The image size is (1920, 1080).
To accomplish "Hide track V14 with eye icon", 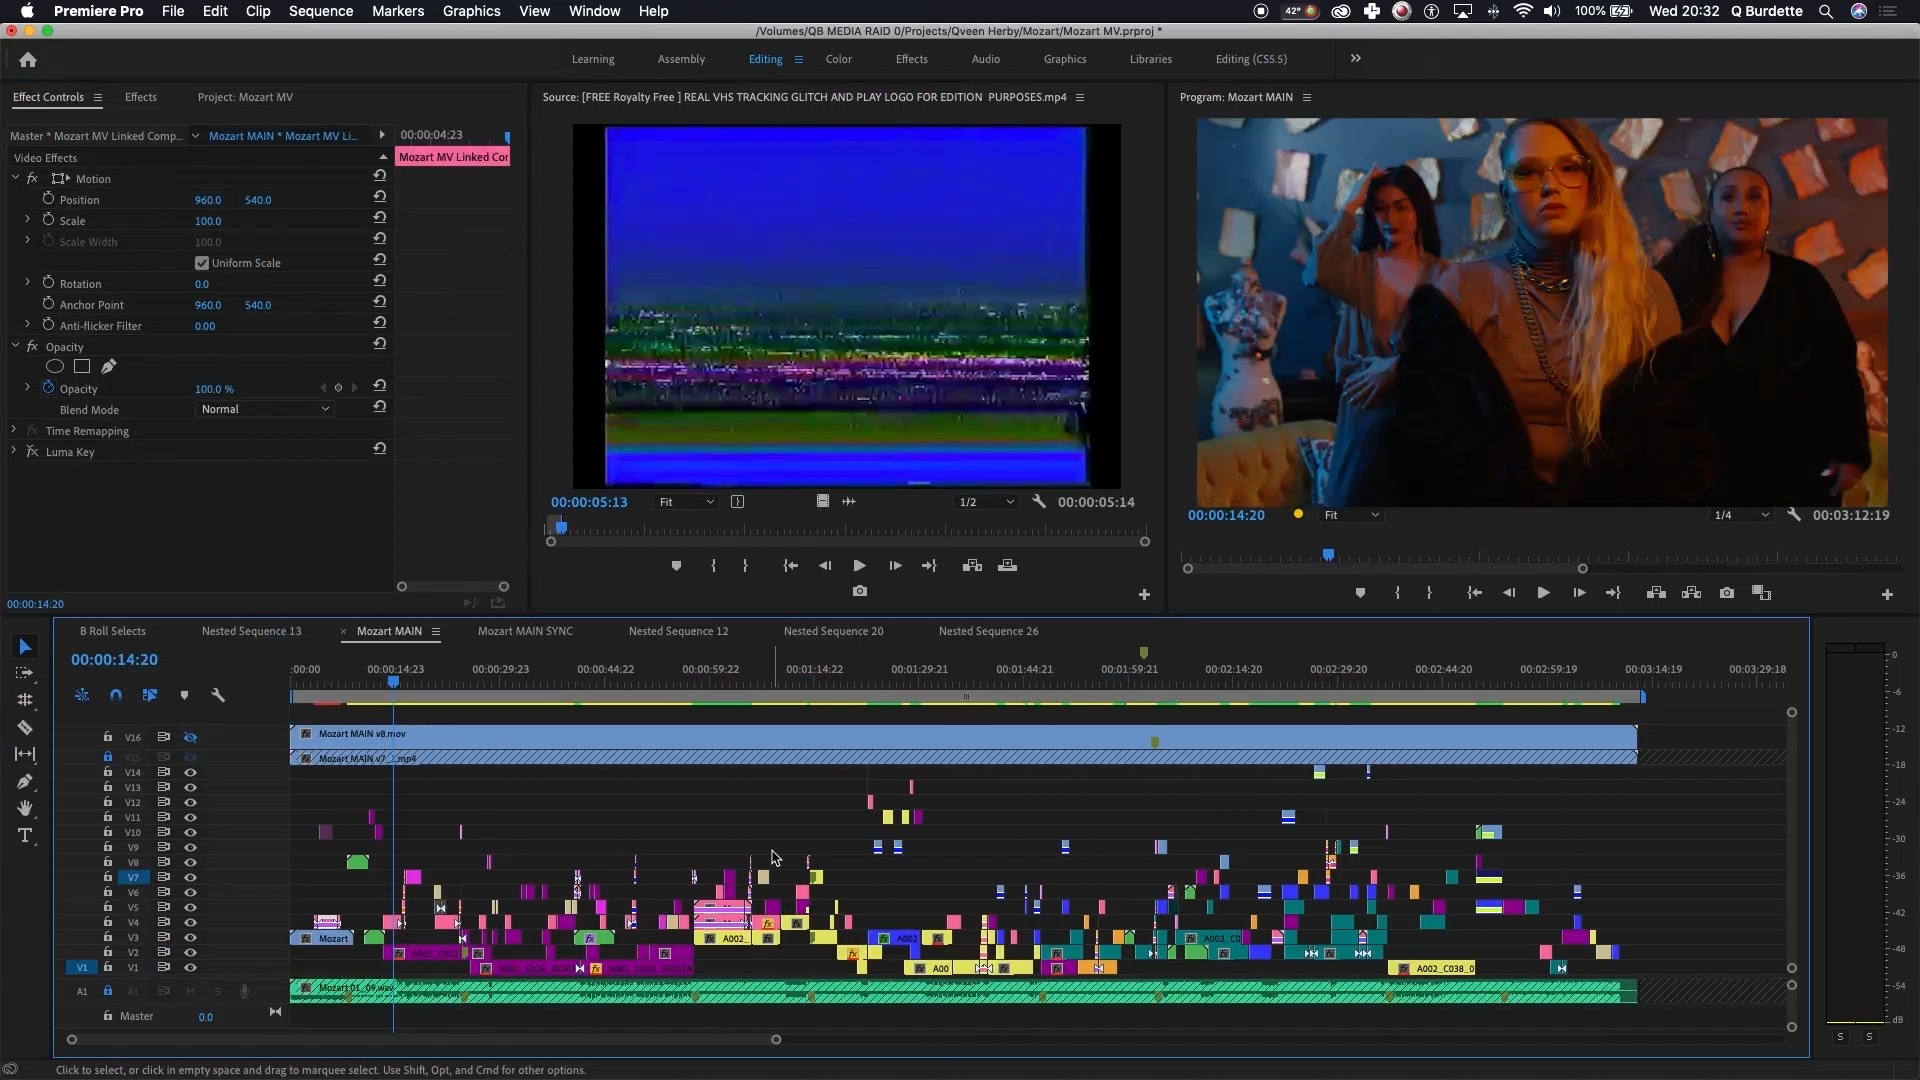I will tap(190, 772).
